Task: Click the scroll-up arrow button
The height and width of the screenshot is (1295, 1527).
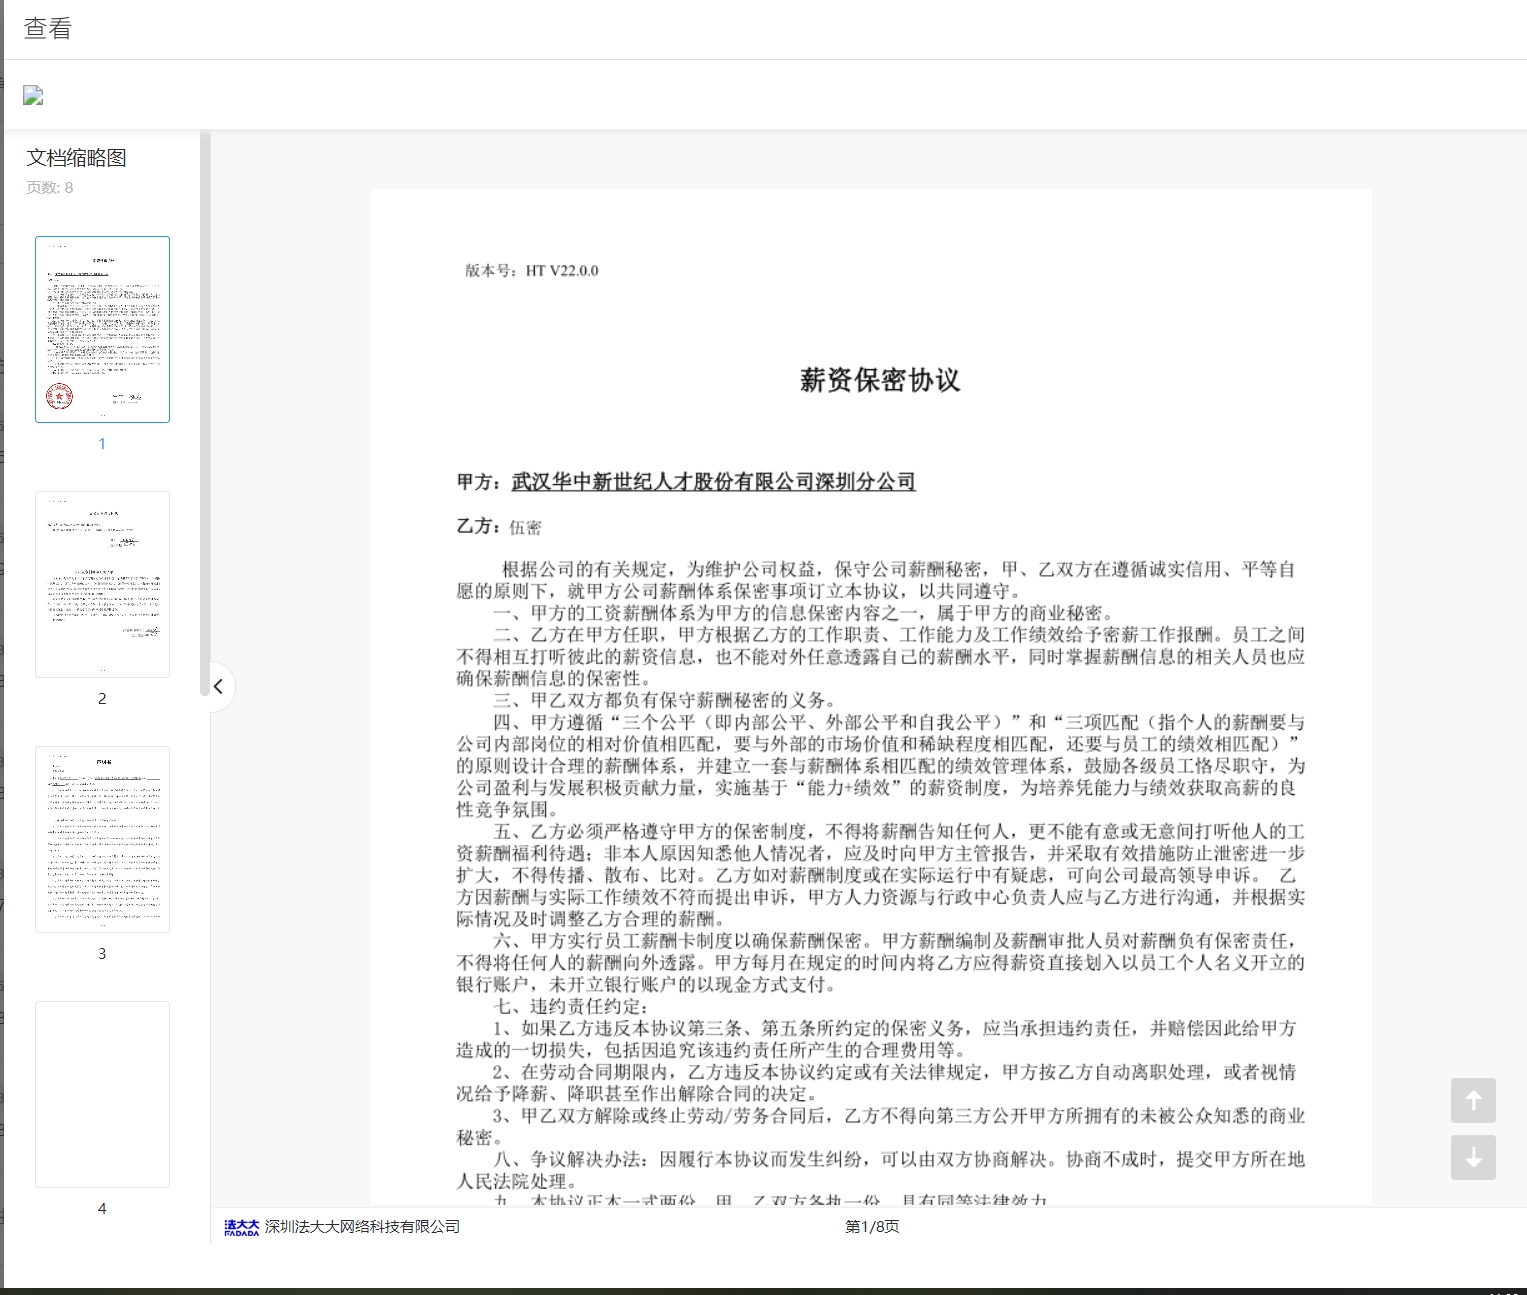Action: point(1473,1100)
